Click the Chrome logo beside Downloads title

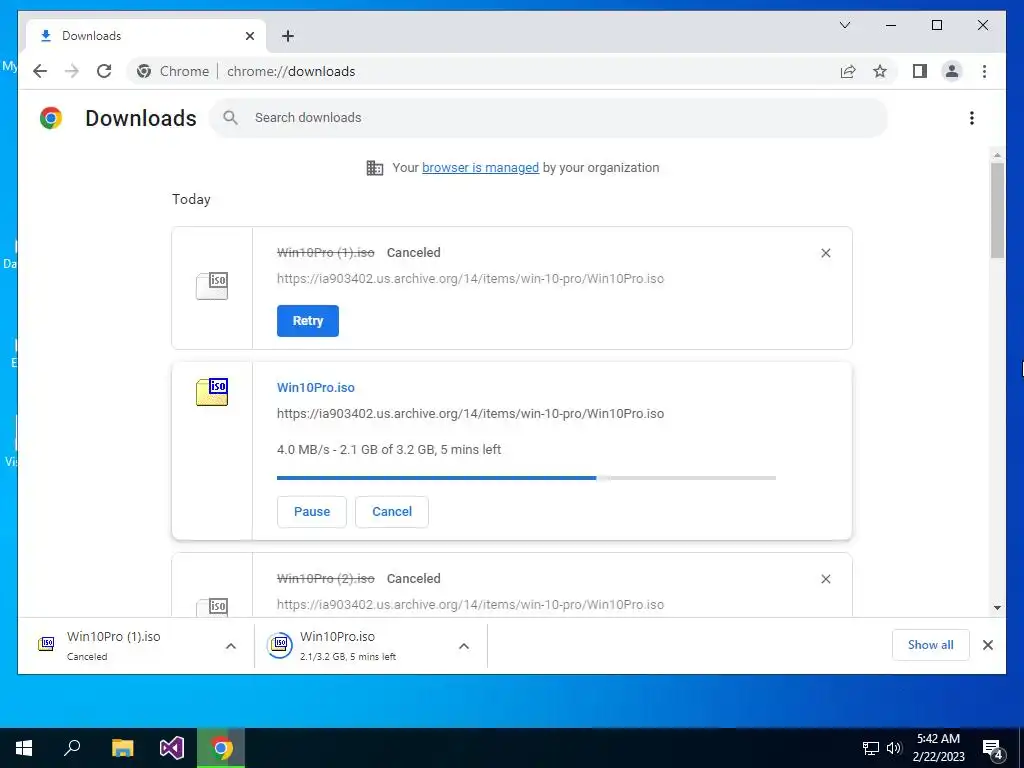pos(51,118)
